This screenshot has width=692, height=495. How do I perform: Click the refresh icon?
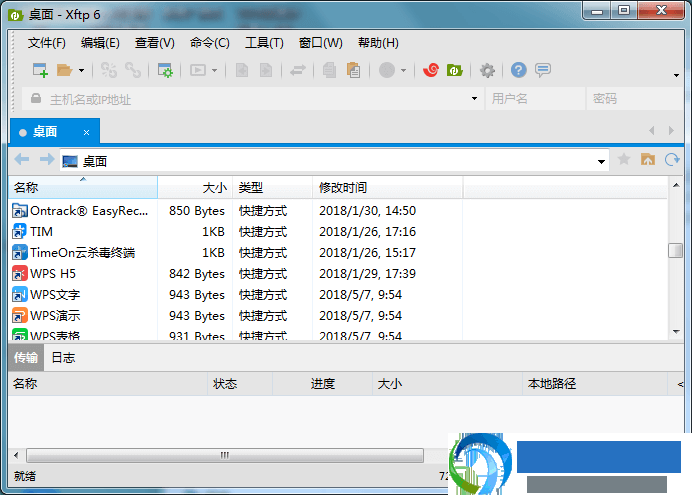(x=672, y=159)
